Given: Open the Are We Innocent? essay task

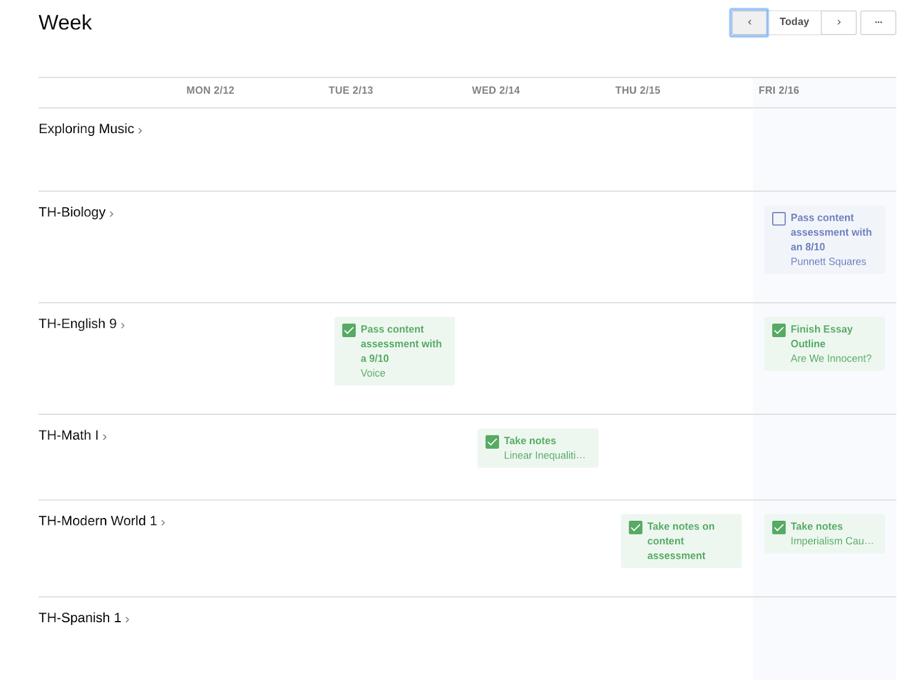Looking at the screenshot, I should (830, 358).
